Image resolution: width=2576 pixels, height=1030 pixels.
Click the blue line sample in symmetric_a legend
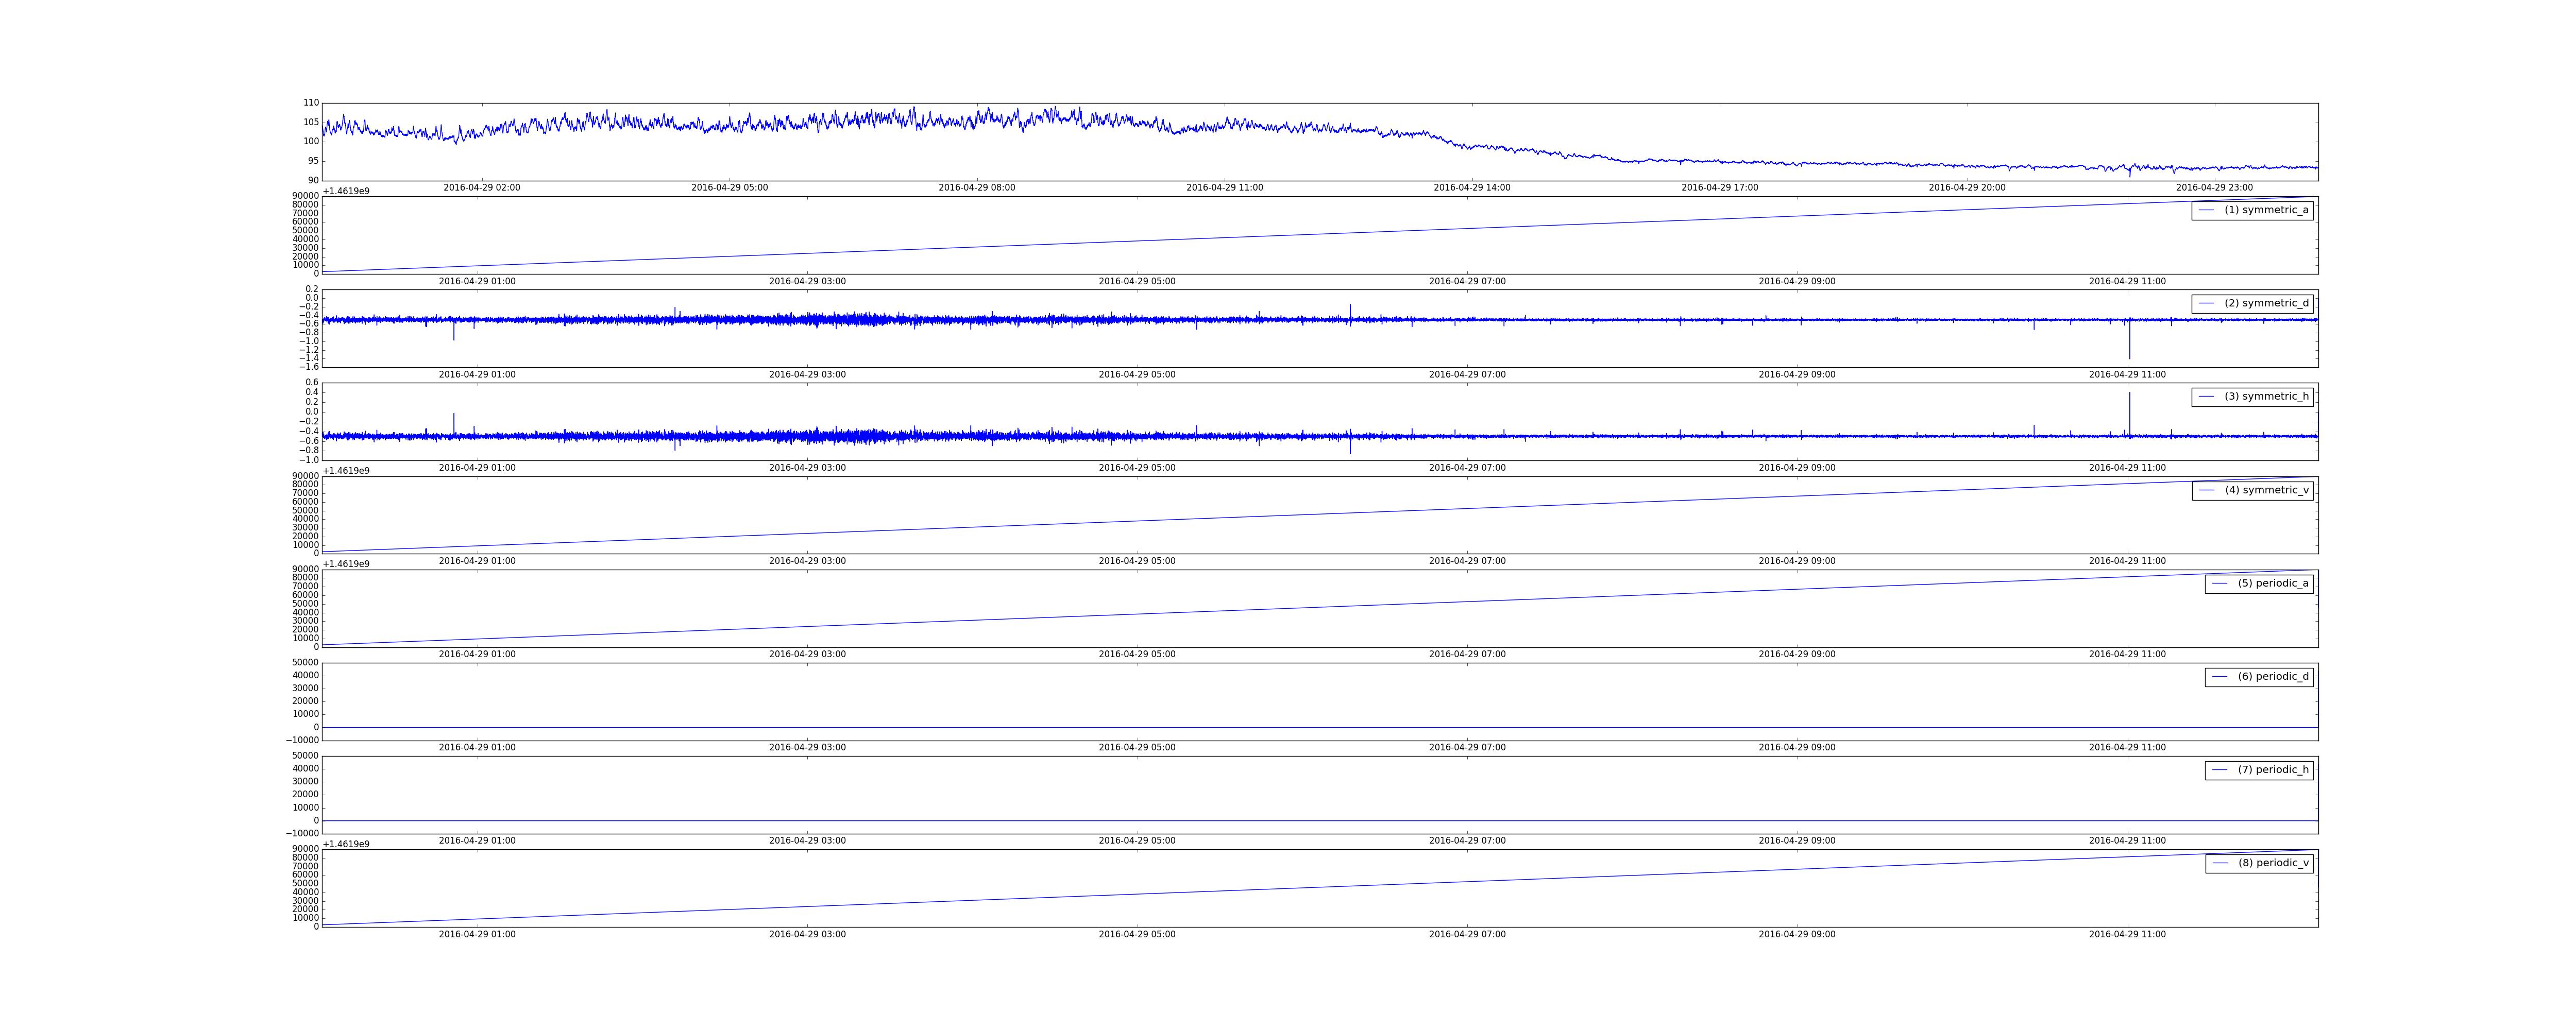pyautogui.click(x=2206, y=210)
